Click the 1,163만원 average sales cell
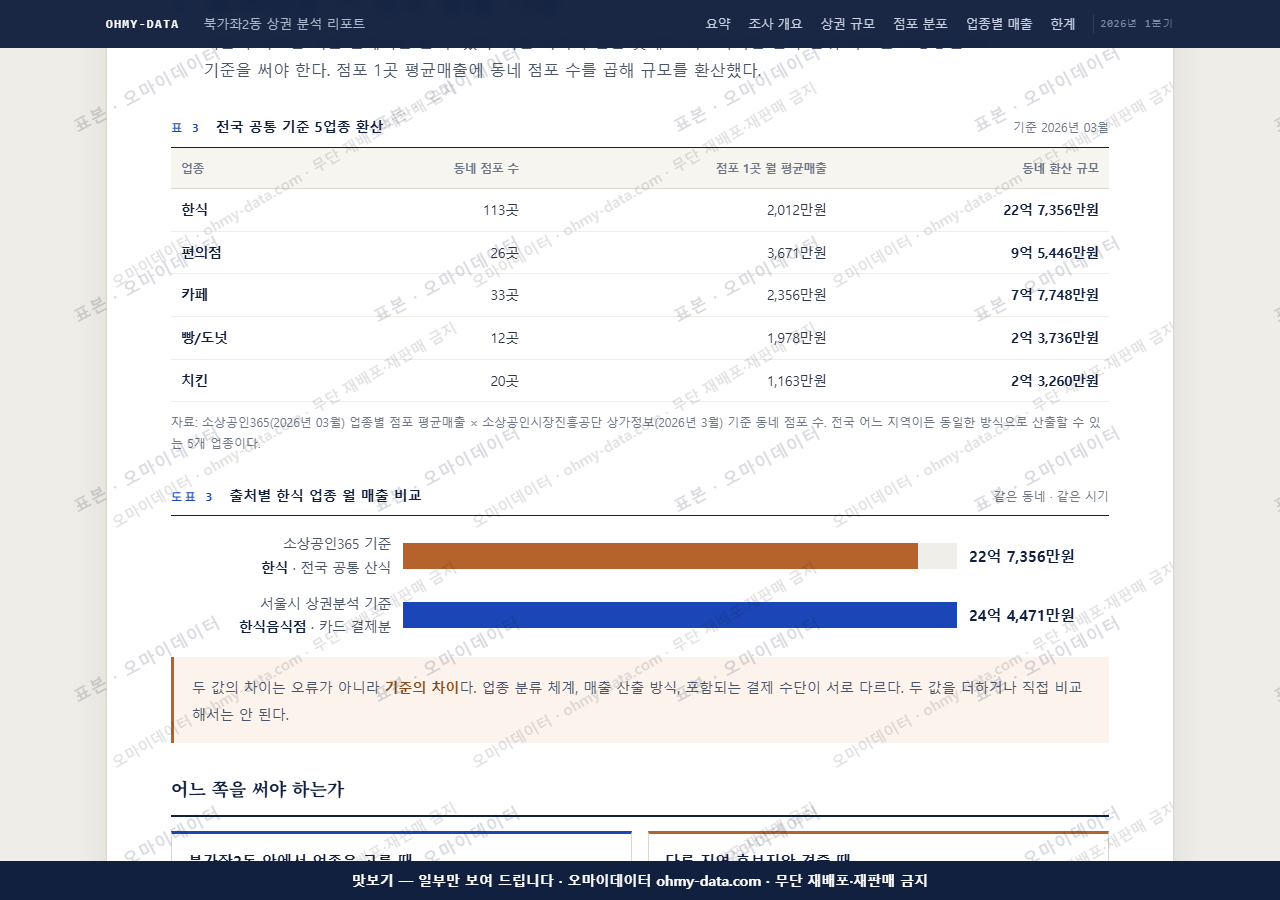 (797, 380)
